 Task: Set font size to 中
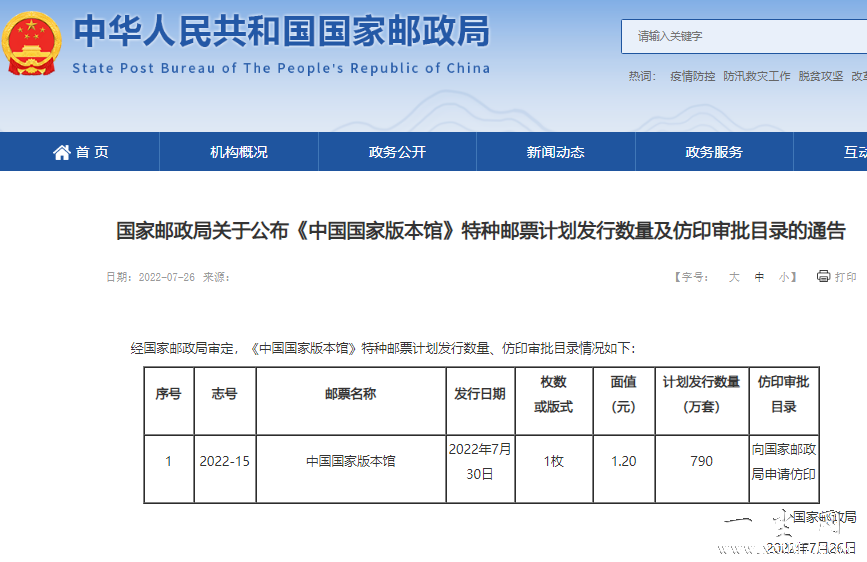759,277
